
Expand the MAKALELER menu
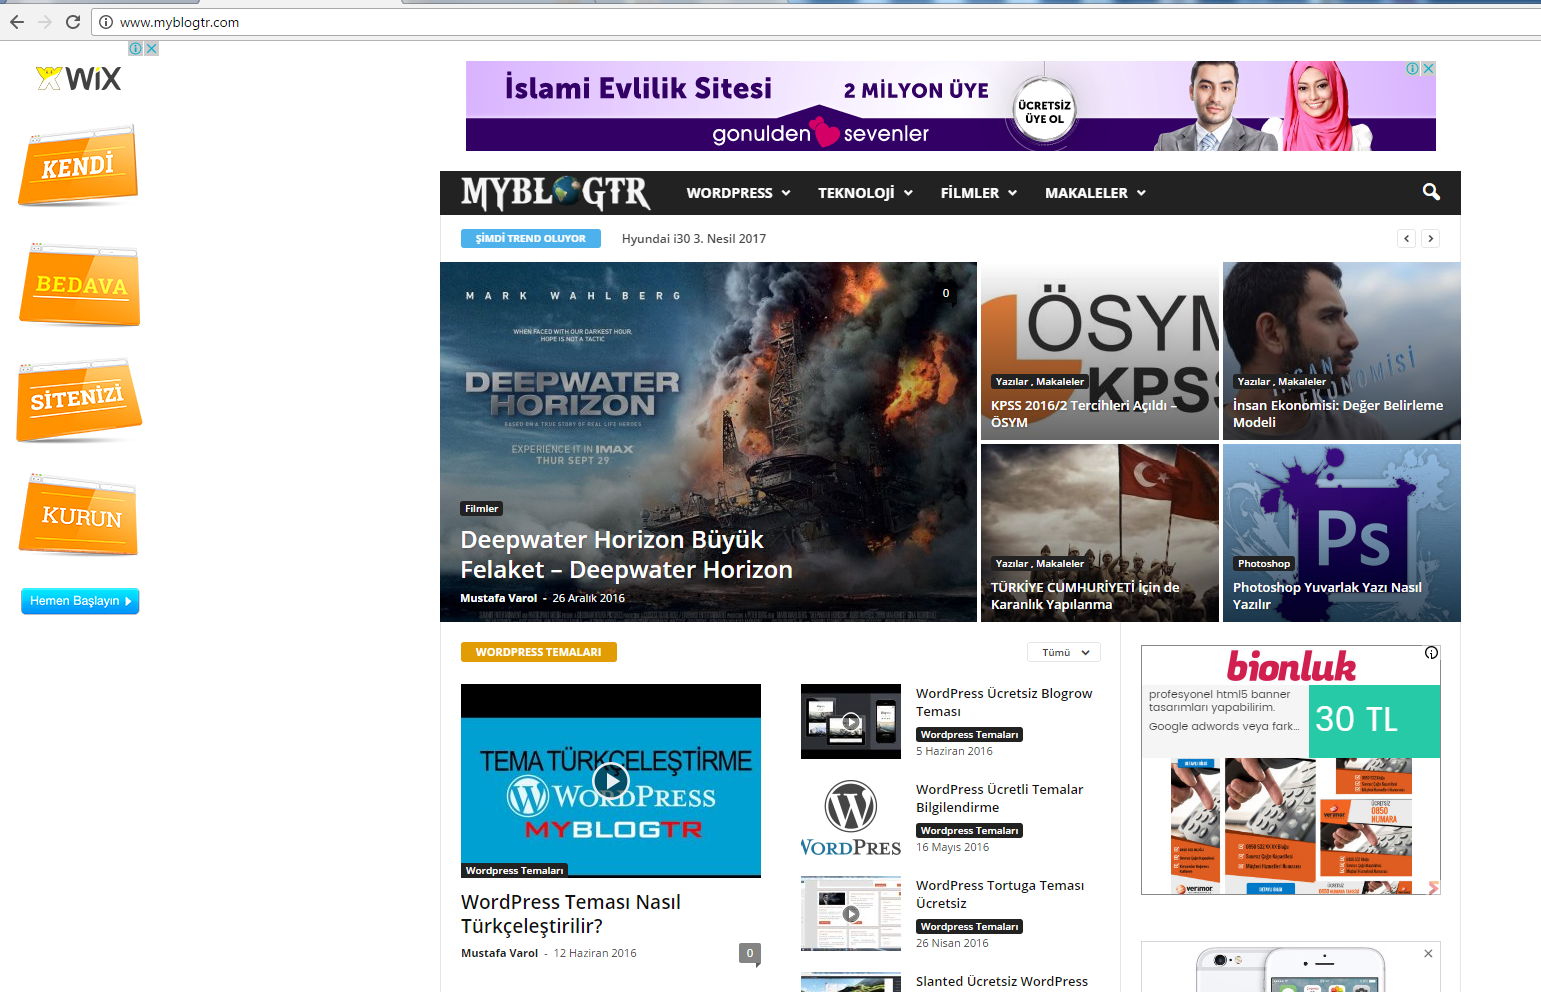[1095, 193]
